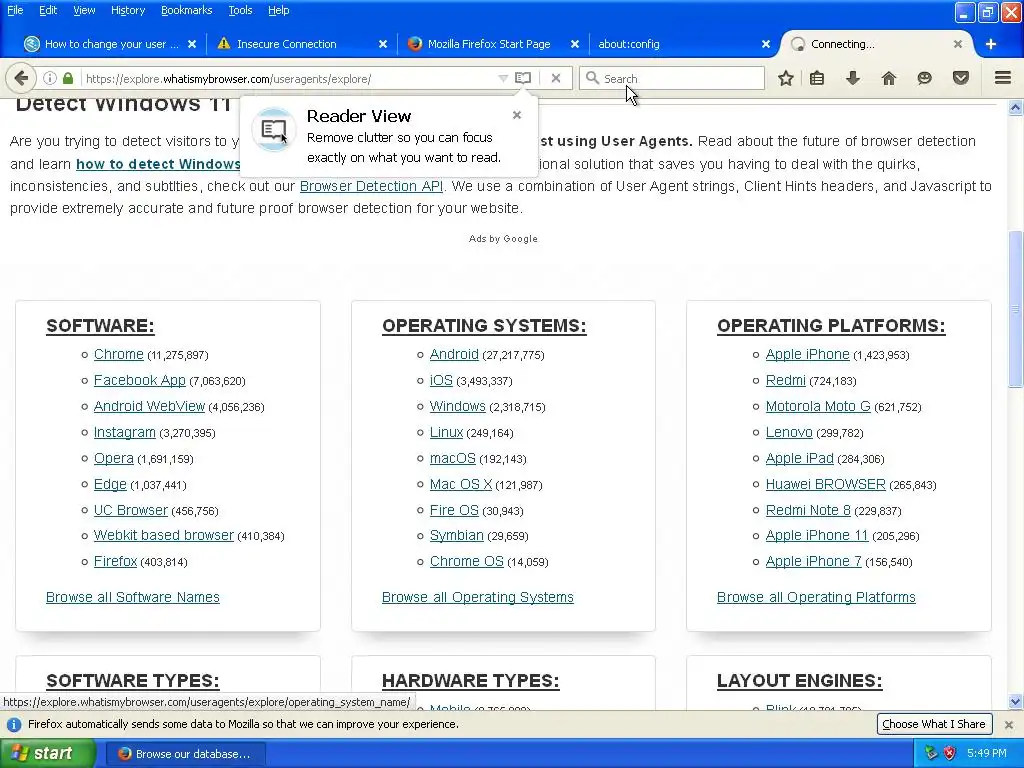This screenshot has height=768, width=1024.
Task: Open the History menu
Action: [x=128, y=10]
